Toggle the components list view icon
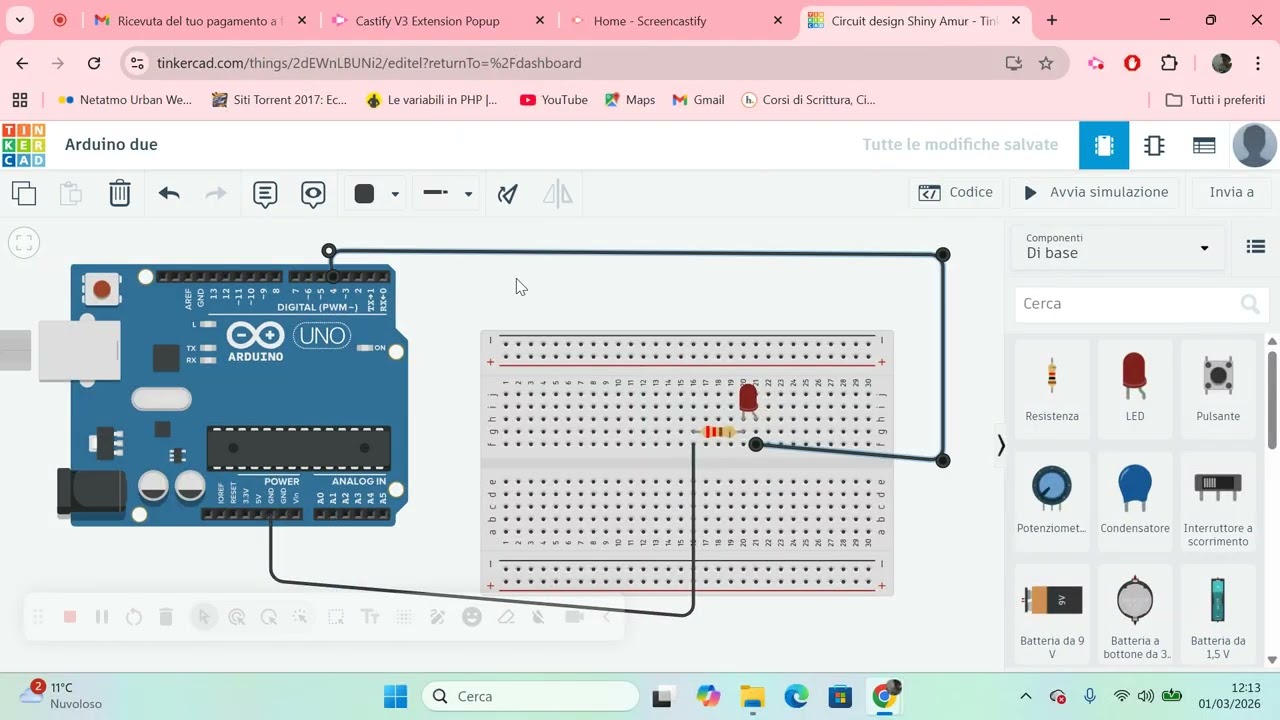Screen dimensions: 1280x720 (x=1256, y=246)
